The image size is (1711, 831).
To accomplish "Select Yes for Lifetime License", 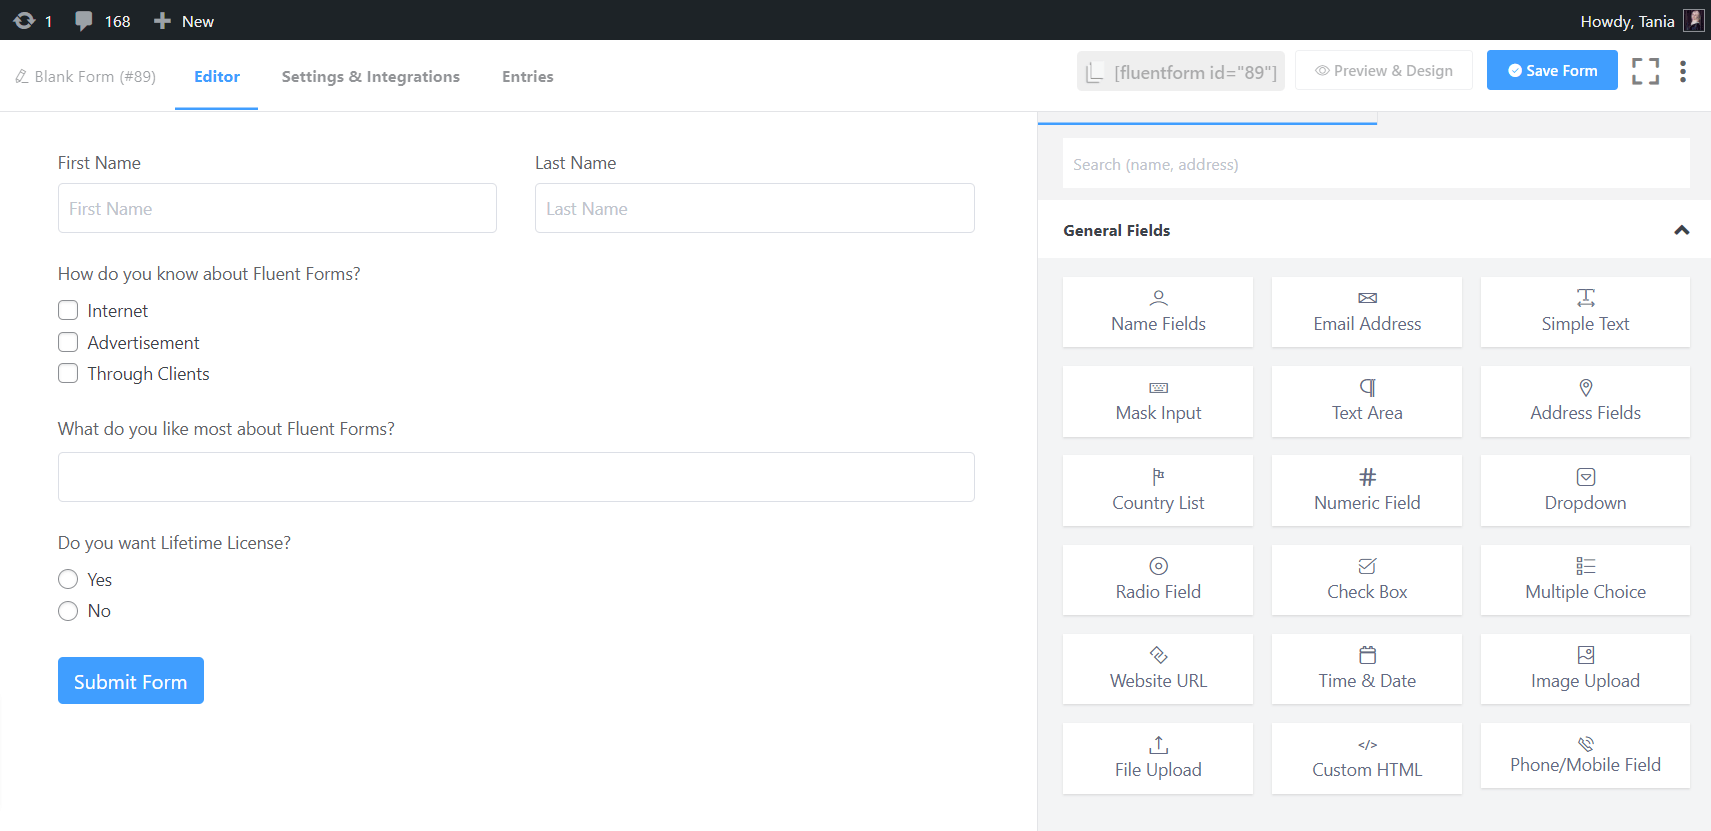I will (x=68, y=579).
